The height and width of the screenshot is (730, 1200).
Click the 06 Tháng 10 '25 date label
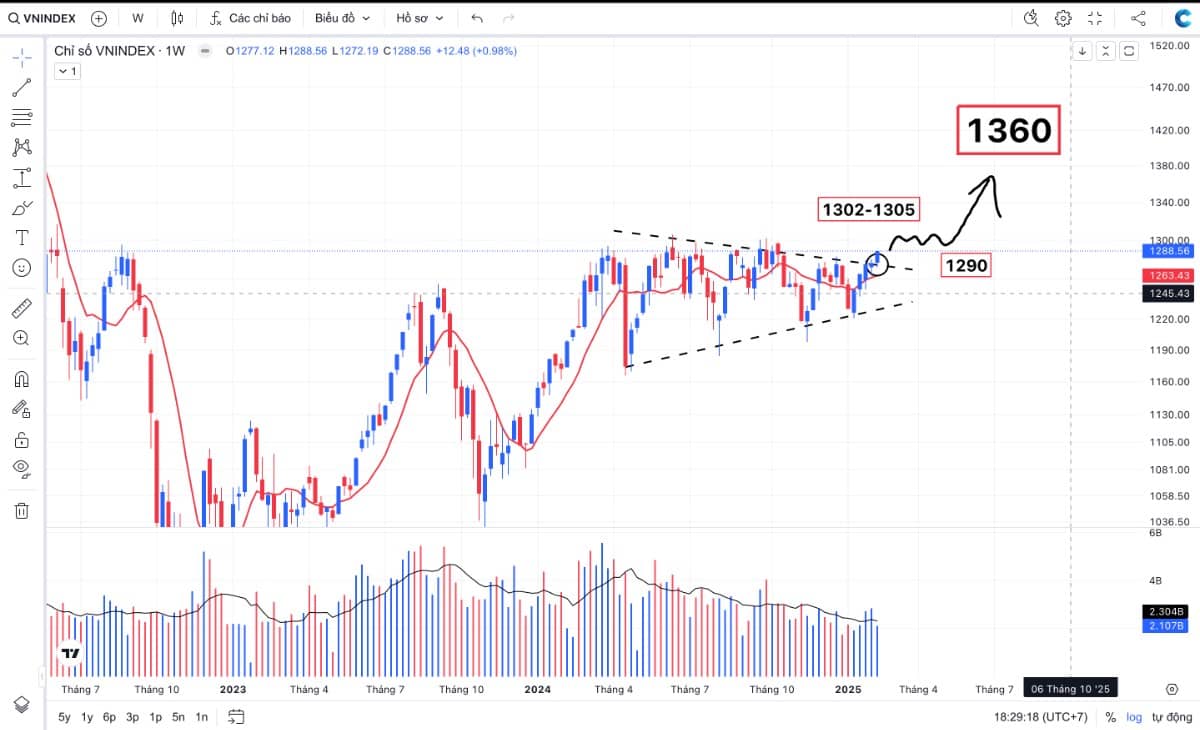pyautogui.click(x=1069, y=689)
